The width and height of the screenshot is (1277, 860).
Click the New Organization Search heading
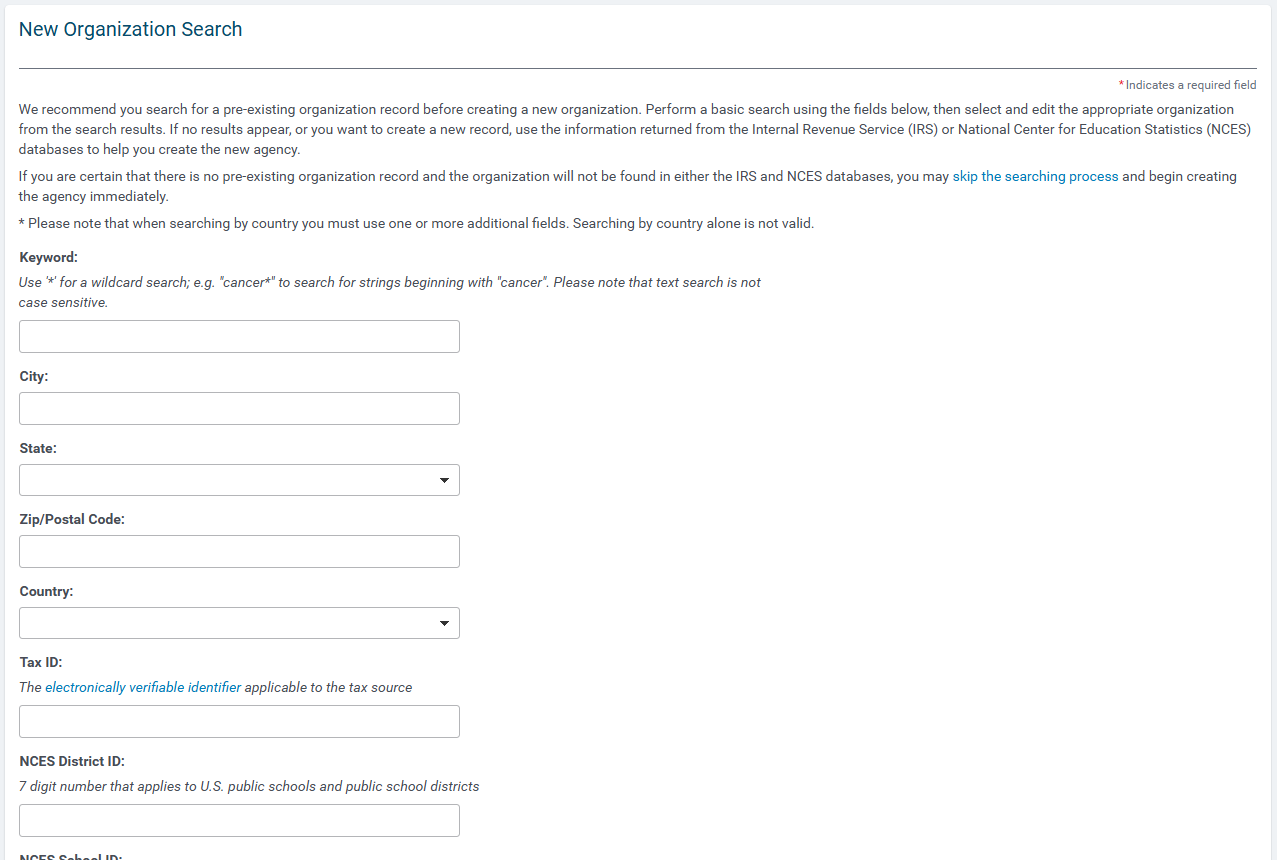click(x=131, y=29)
